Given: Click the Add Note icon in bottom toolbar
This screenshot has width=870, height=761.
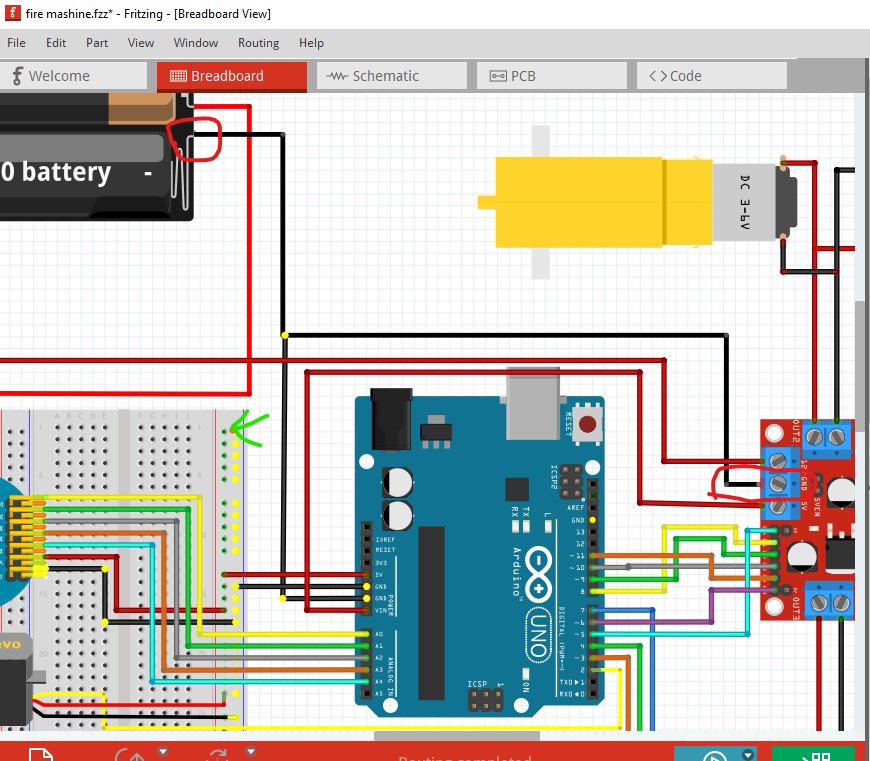Looking at the screenshot, I should (x=40, y=755).
